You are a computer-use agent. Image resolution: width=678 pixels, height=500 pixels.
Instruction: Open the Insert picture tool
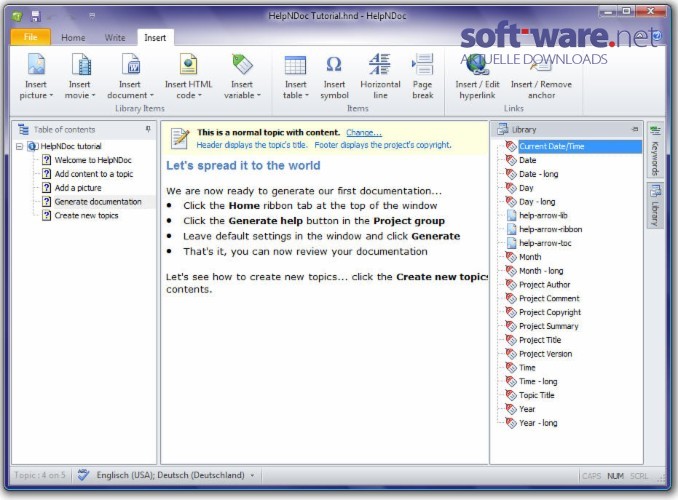click(x=36, y=76)
